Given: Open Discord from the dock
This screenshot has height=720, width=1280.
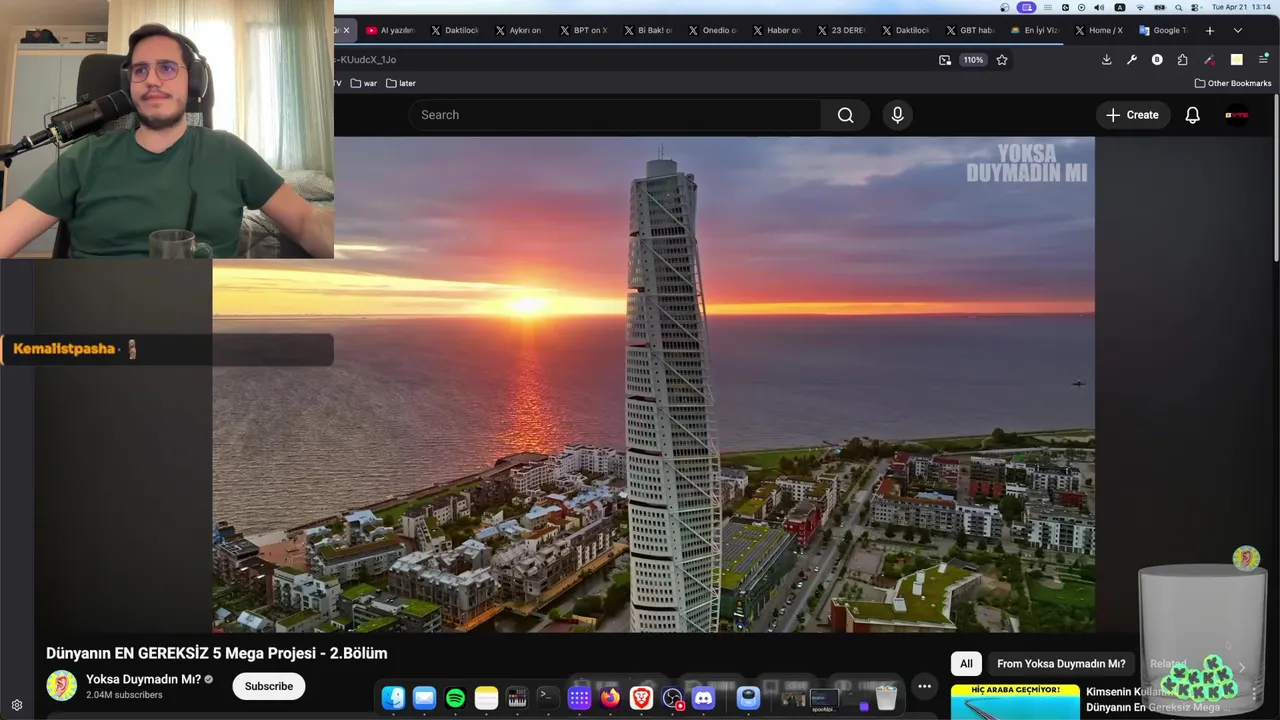Looking at the screenshot, I should point(703,697).
